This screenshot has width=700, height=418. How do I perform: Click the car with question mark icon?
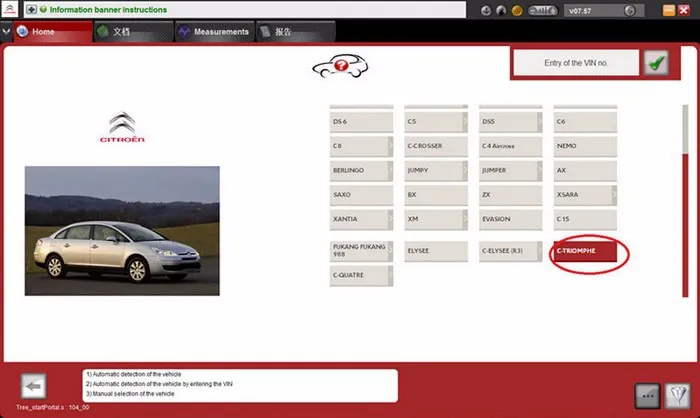point(340,66)
